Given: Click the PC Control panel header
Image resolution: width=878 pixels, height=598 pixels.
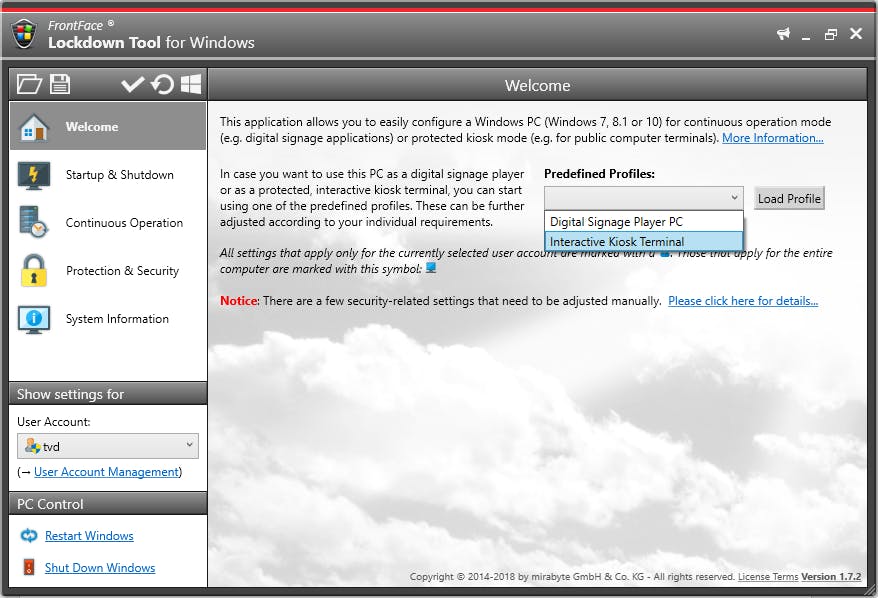Looking at the screenshot, I should (108, 504).
